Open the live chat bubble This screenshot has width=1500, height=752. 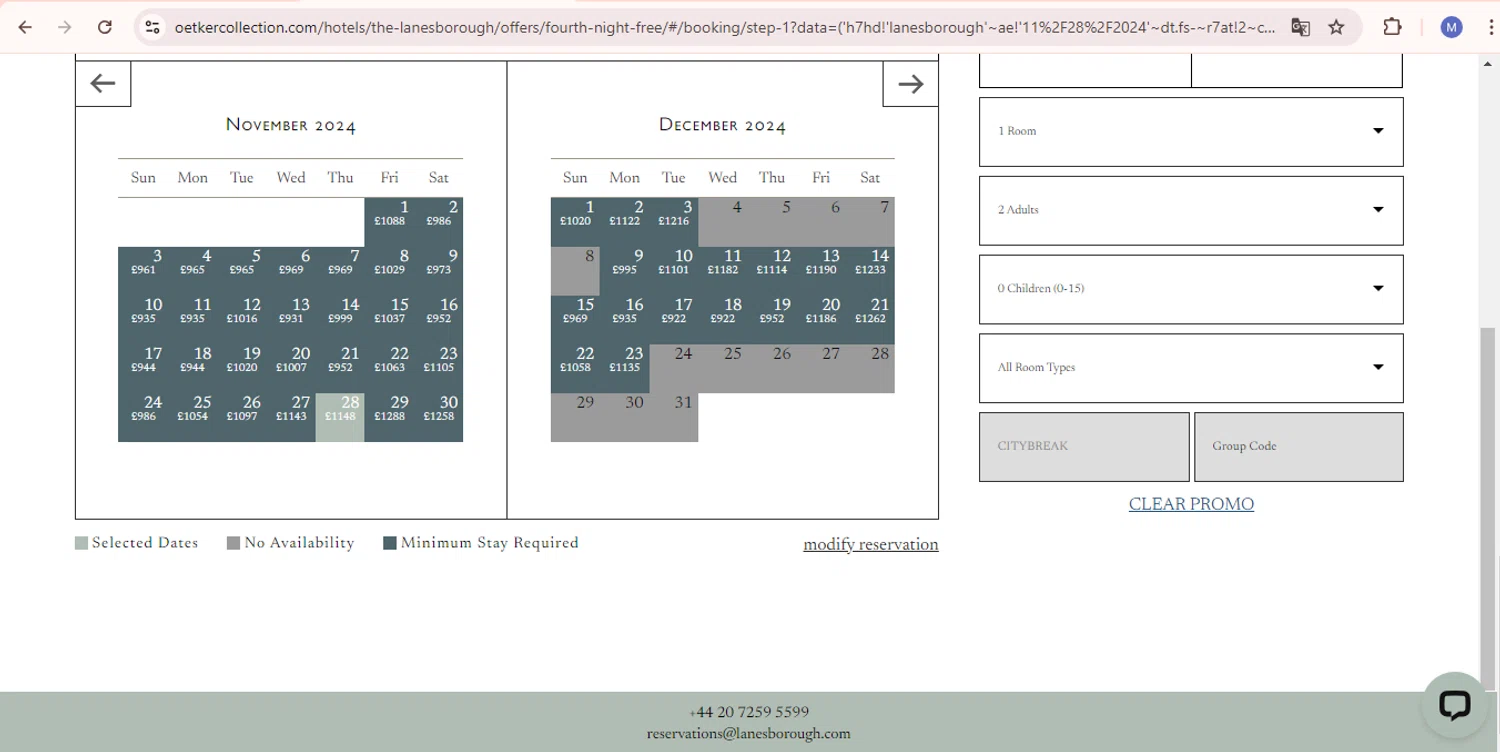pos(1454,704)
